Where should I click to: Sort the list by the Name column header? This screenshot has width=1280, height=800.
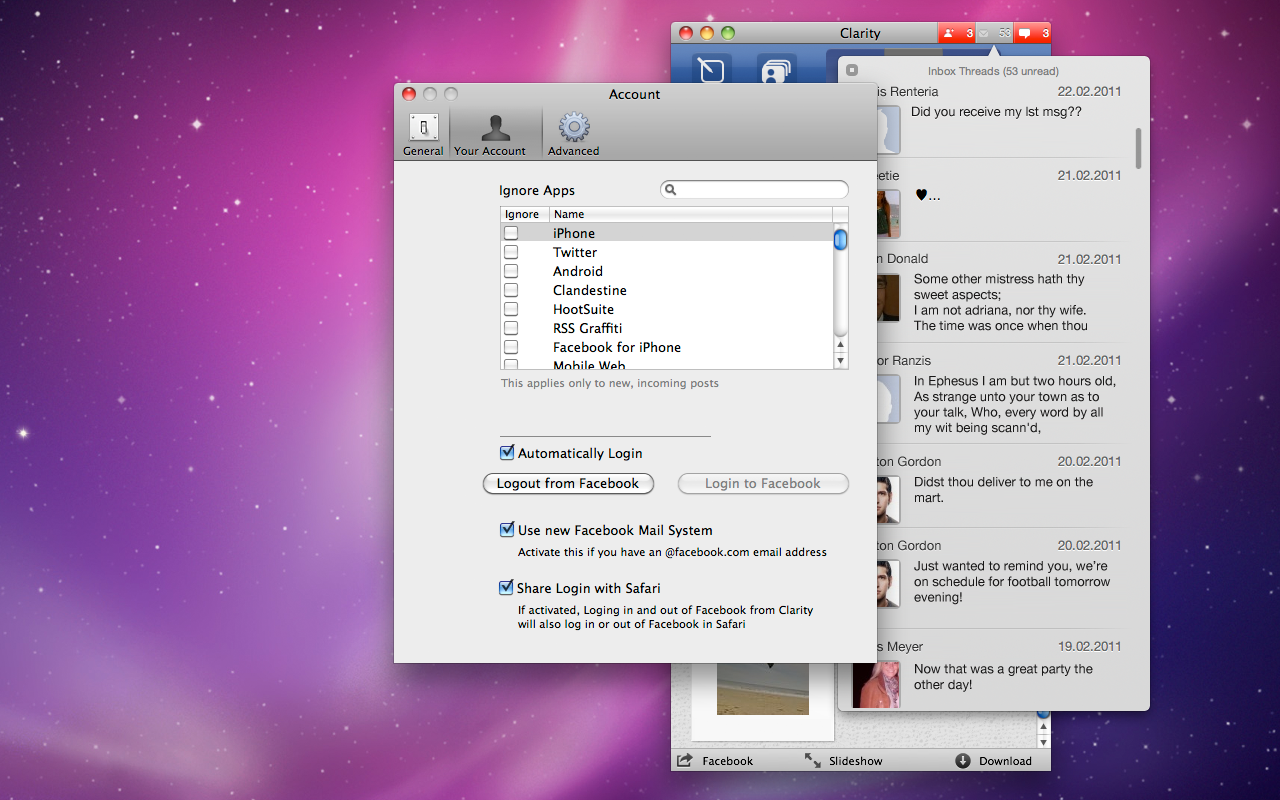point(690,214)
